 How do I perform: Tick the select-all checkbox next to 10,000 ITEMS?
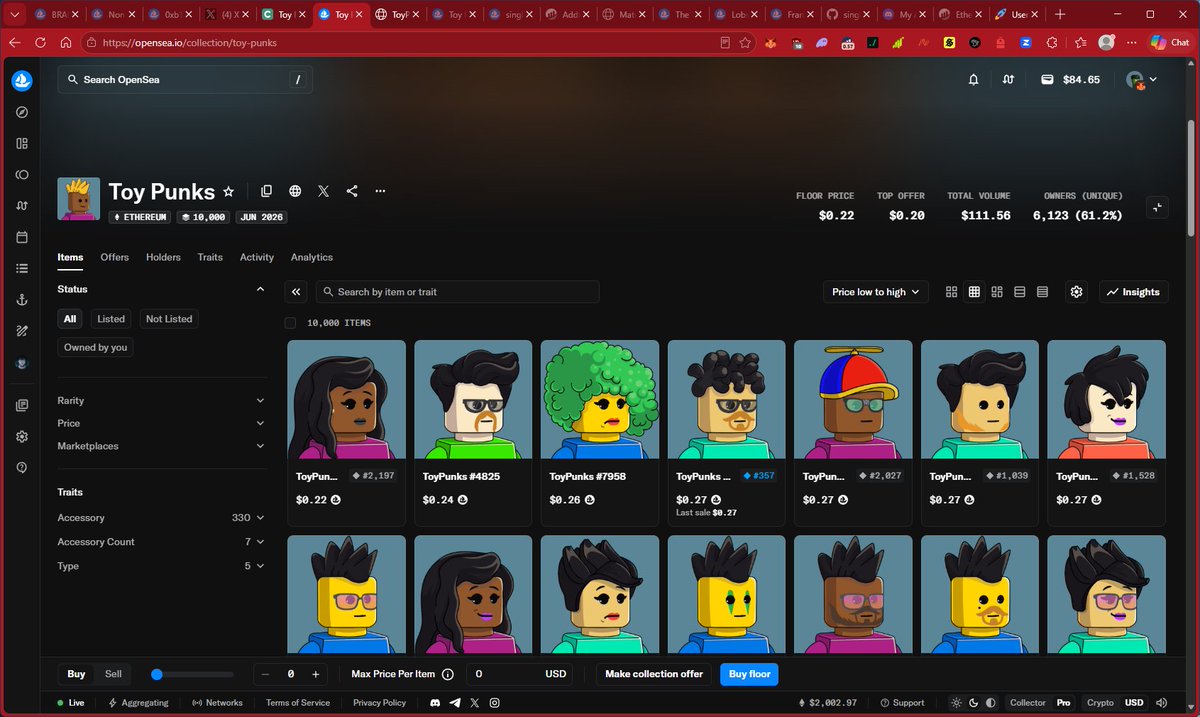point(290,323)
